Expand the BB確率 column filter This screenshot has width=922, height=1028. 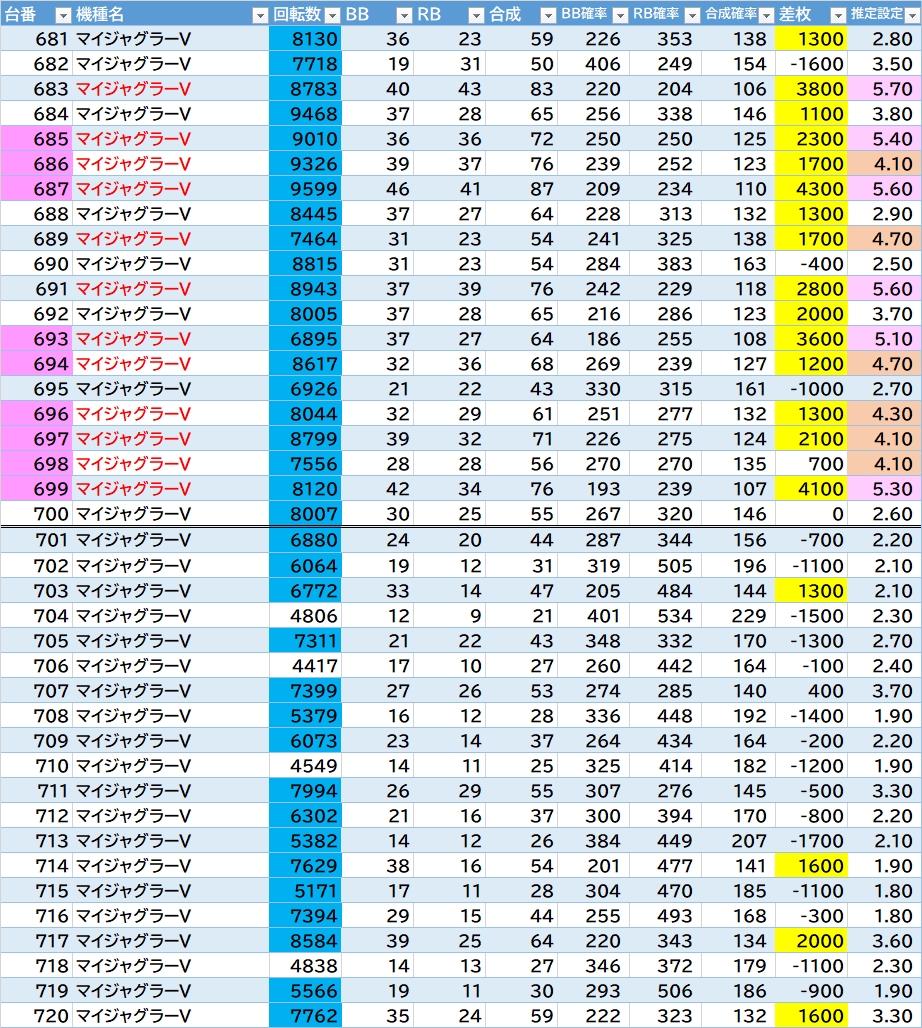[619, 15]
